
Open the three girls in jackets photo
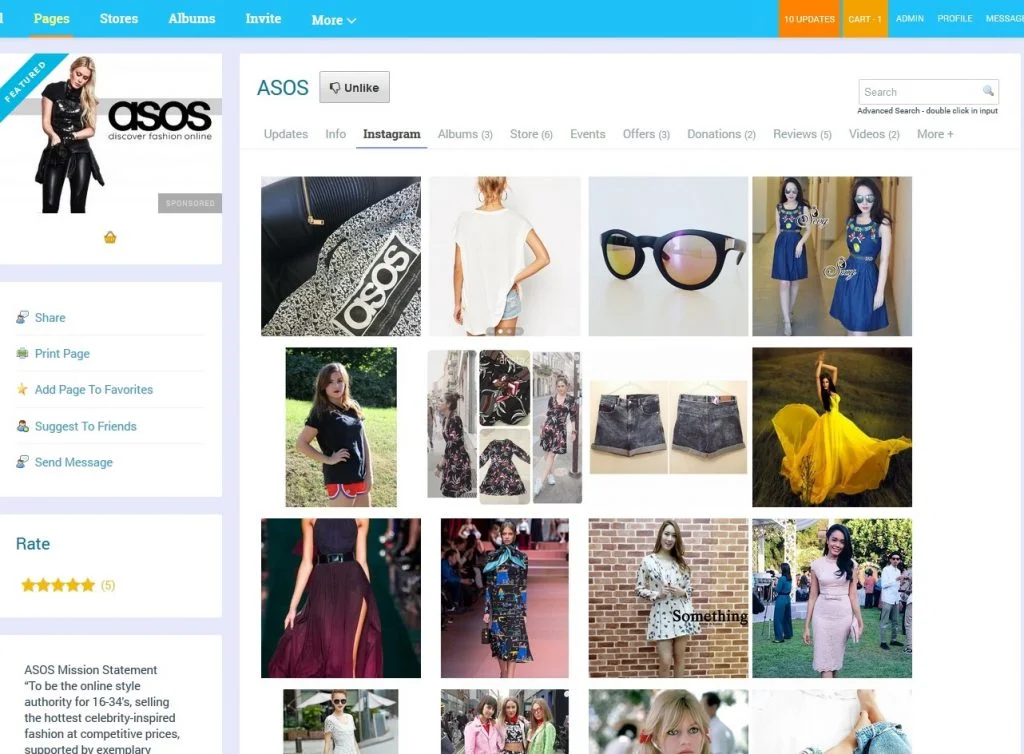pos(505,722)
